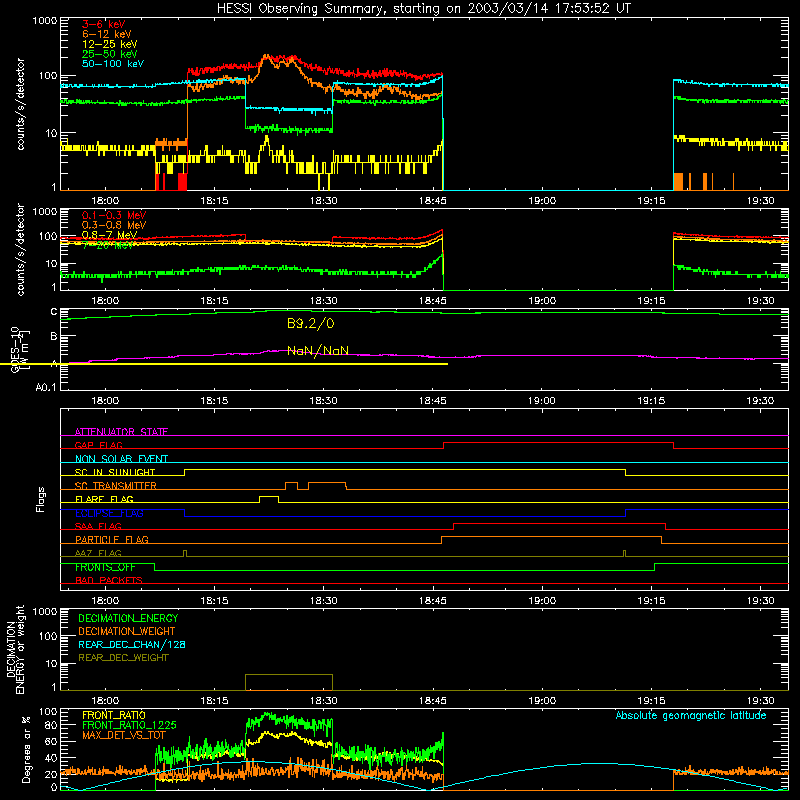Click the Degrees or % axis title
Image resolution: width=800 pixels, height=800 pixels.
tap(26, 749)
